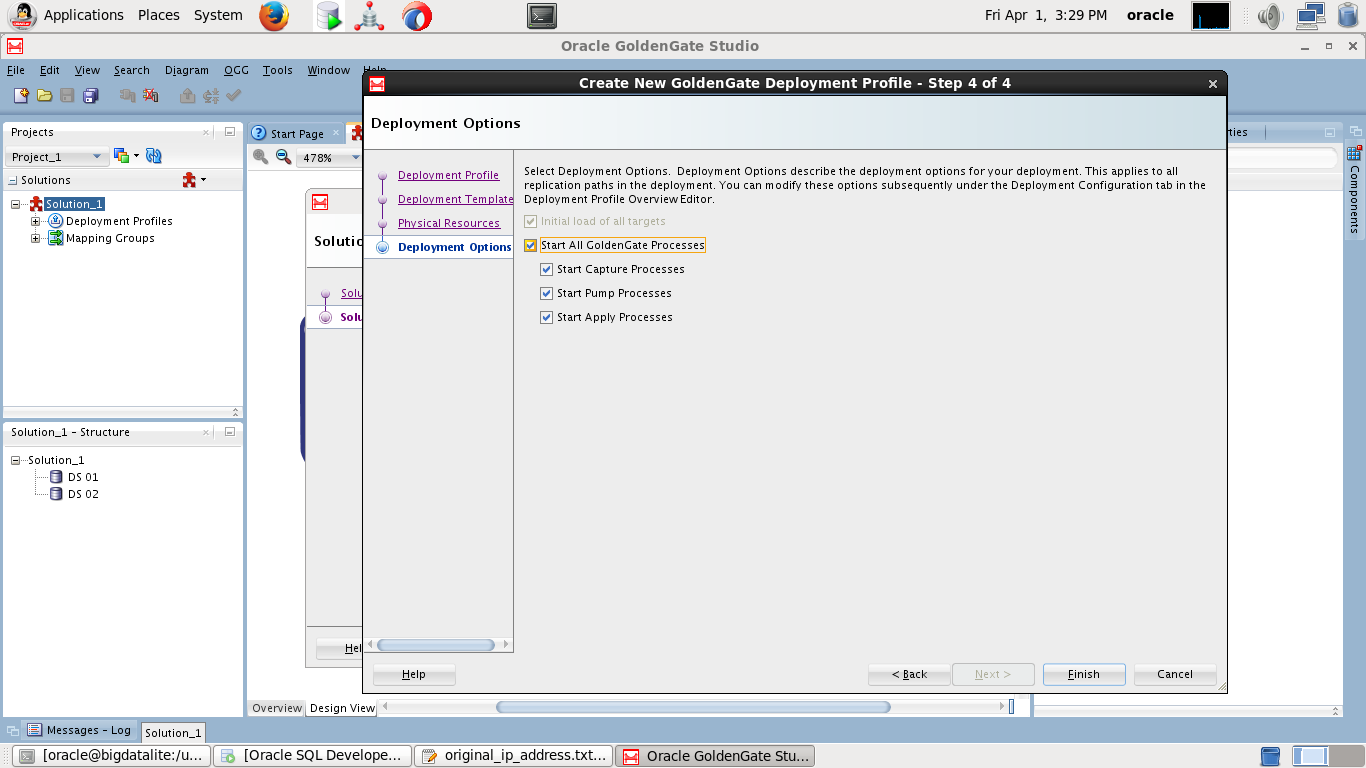
Task: Click the red-blue swirl launcher icon
Action: click(x=417, y=15)
